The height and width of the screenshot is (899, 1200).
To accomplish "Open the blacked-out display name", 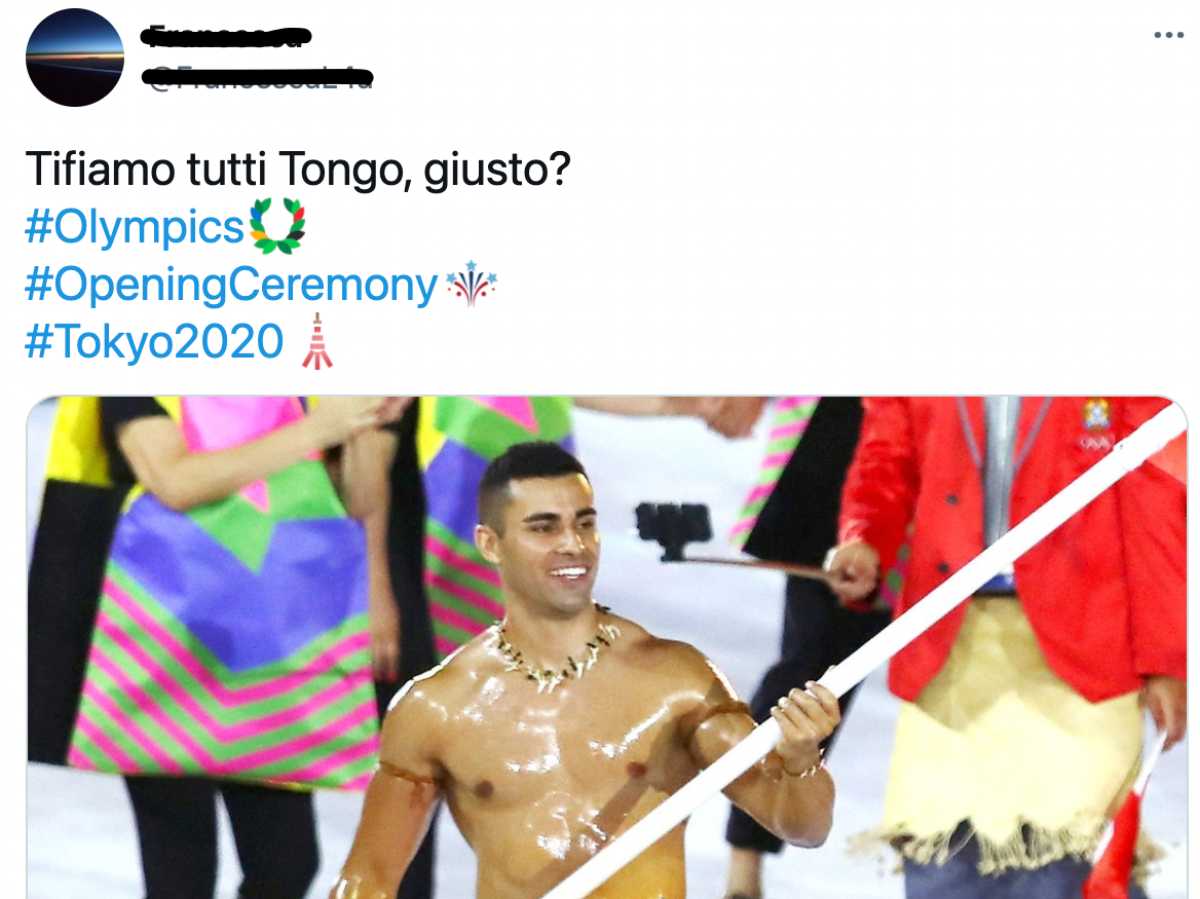I will pyautogui.click(x=227, y=38).
